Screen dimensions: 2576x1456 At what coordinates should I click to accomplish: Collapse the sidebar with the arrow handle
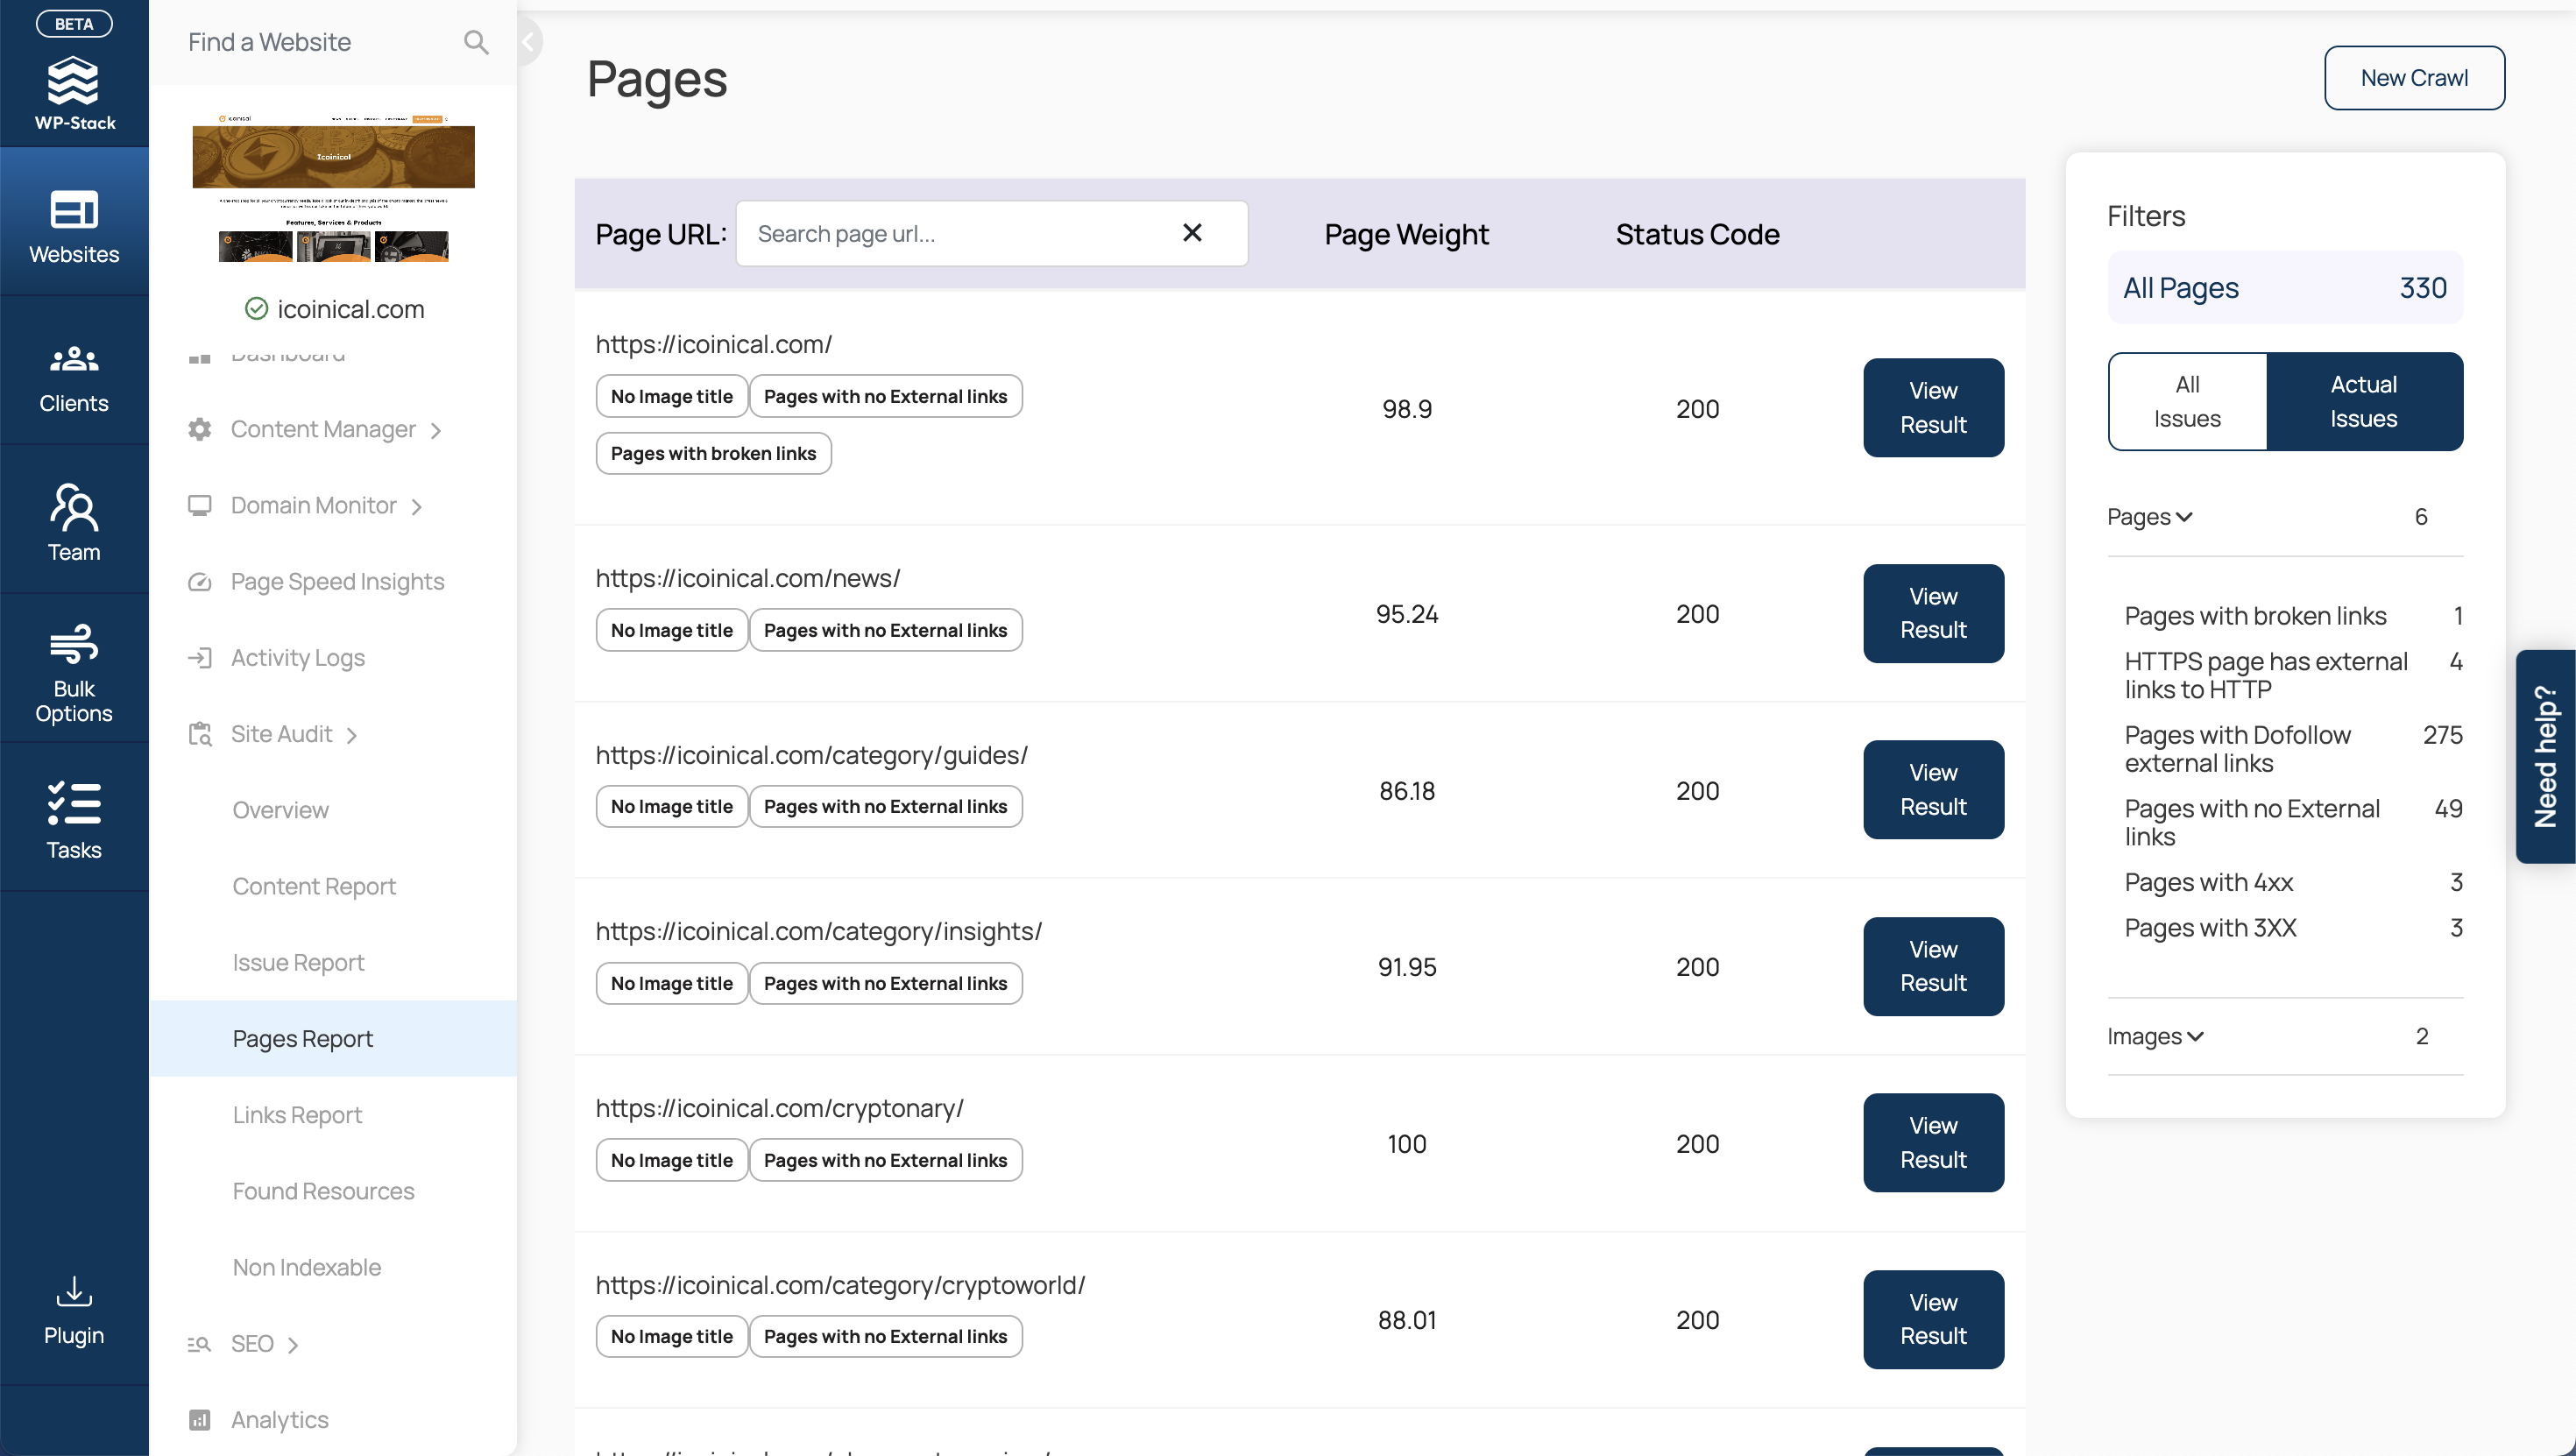pyautogui.click(x=529, y=42)
